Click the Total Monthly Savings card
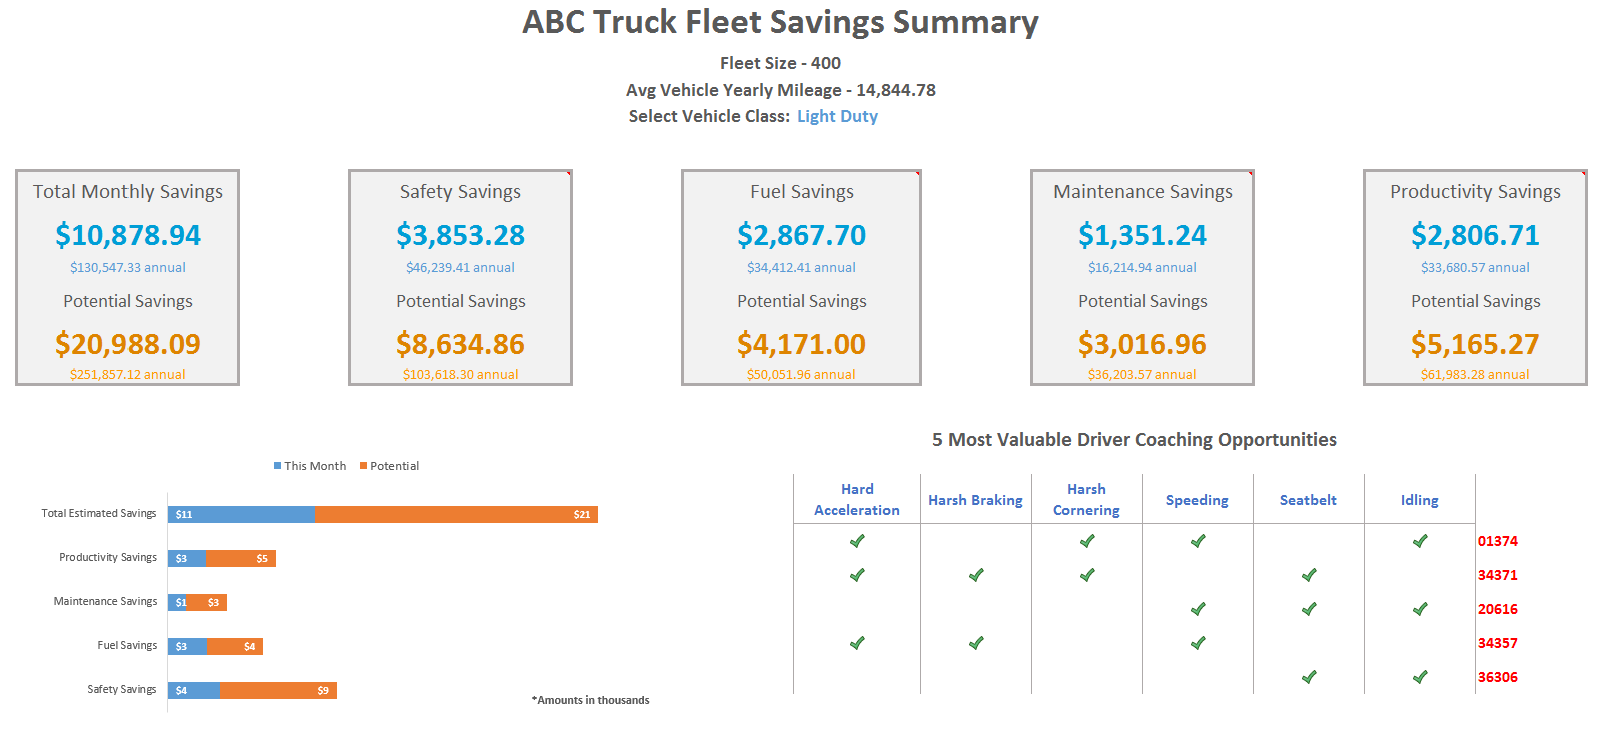The image size is (1607, 735). (x=128, y=277)
